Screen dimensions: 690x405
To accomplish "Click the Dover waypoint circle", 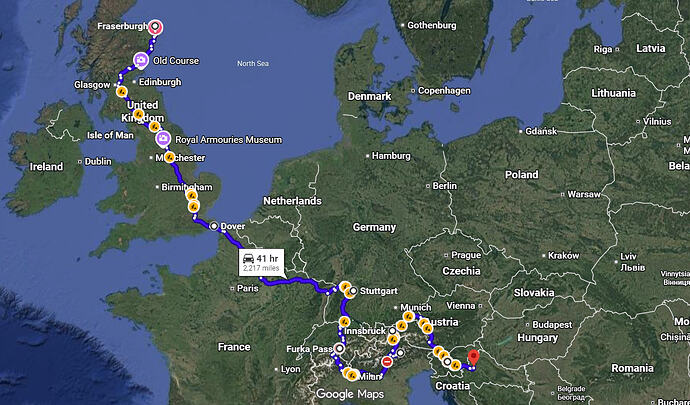I will 214,226.
